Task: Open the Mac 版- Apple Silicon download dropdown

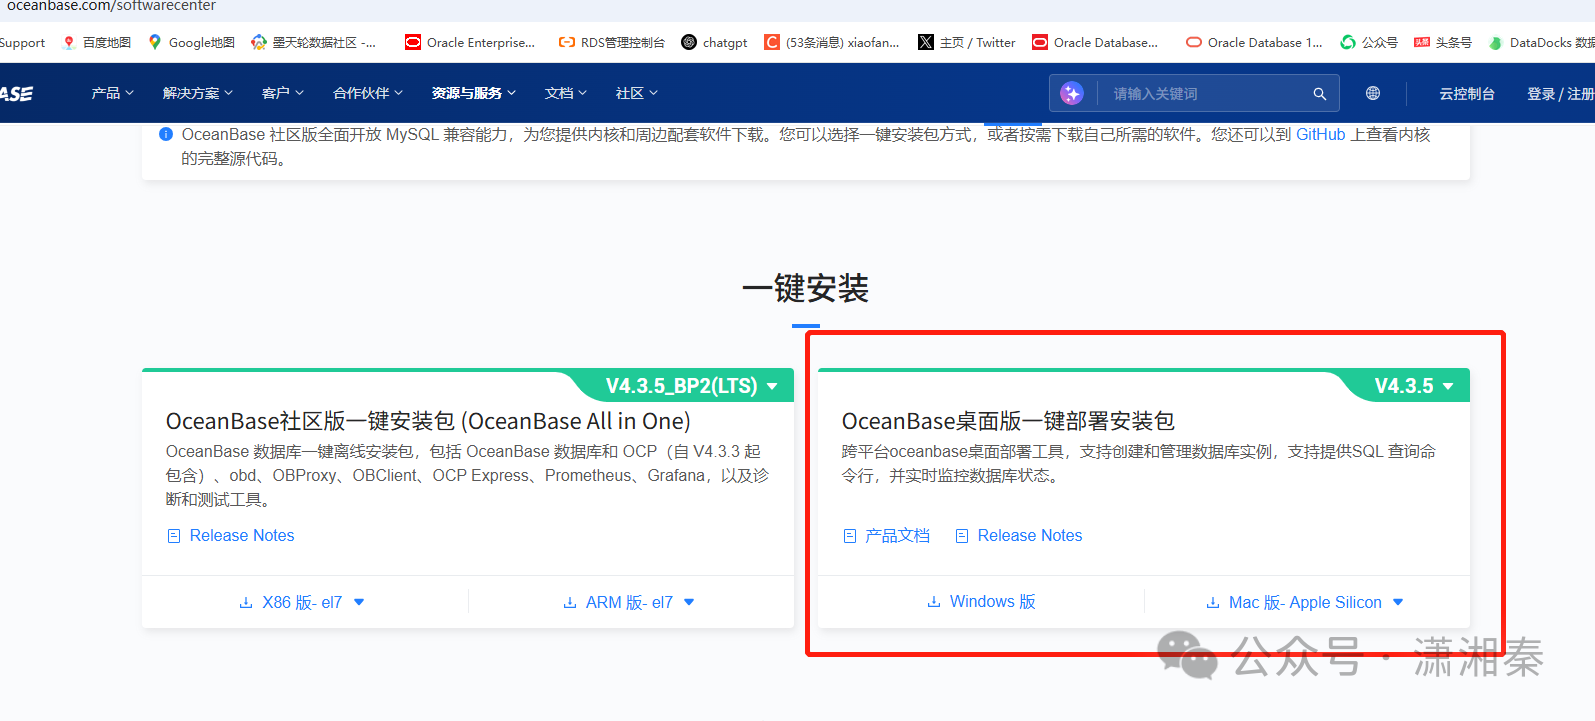Action: (x=1305, y=602)
